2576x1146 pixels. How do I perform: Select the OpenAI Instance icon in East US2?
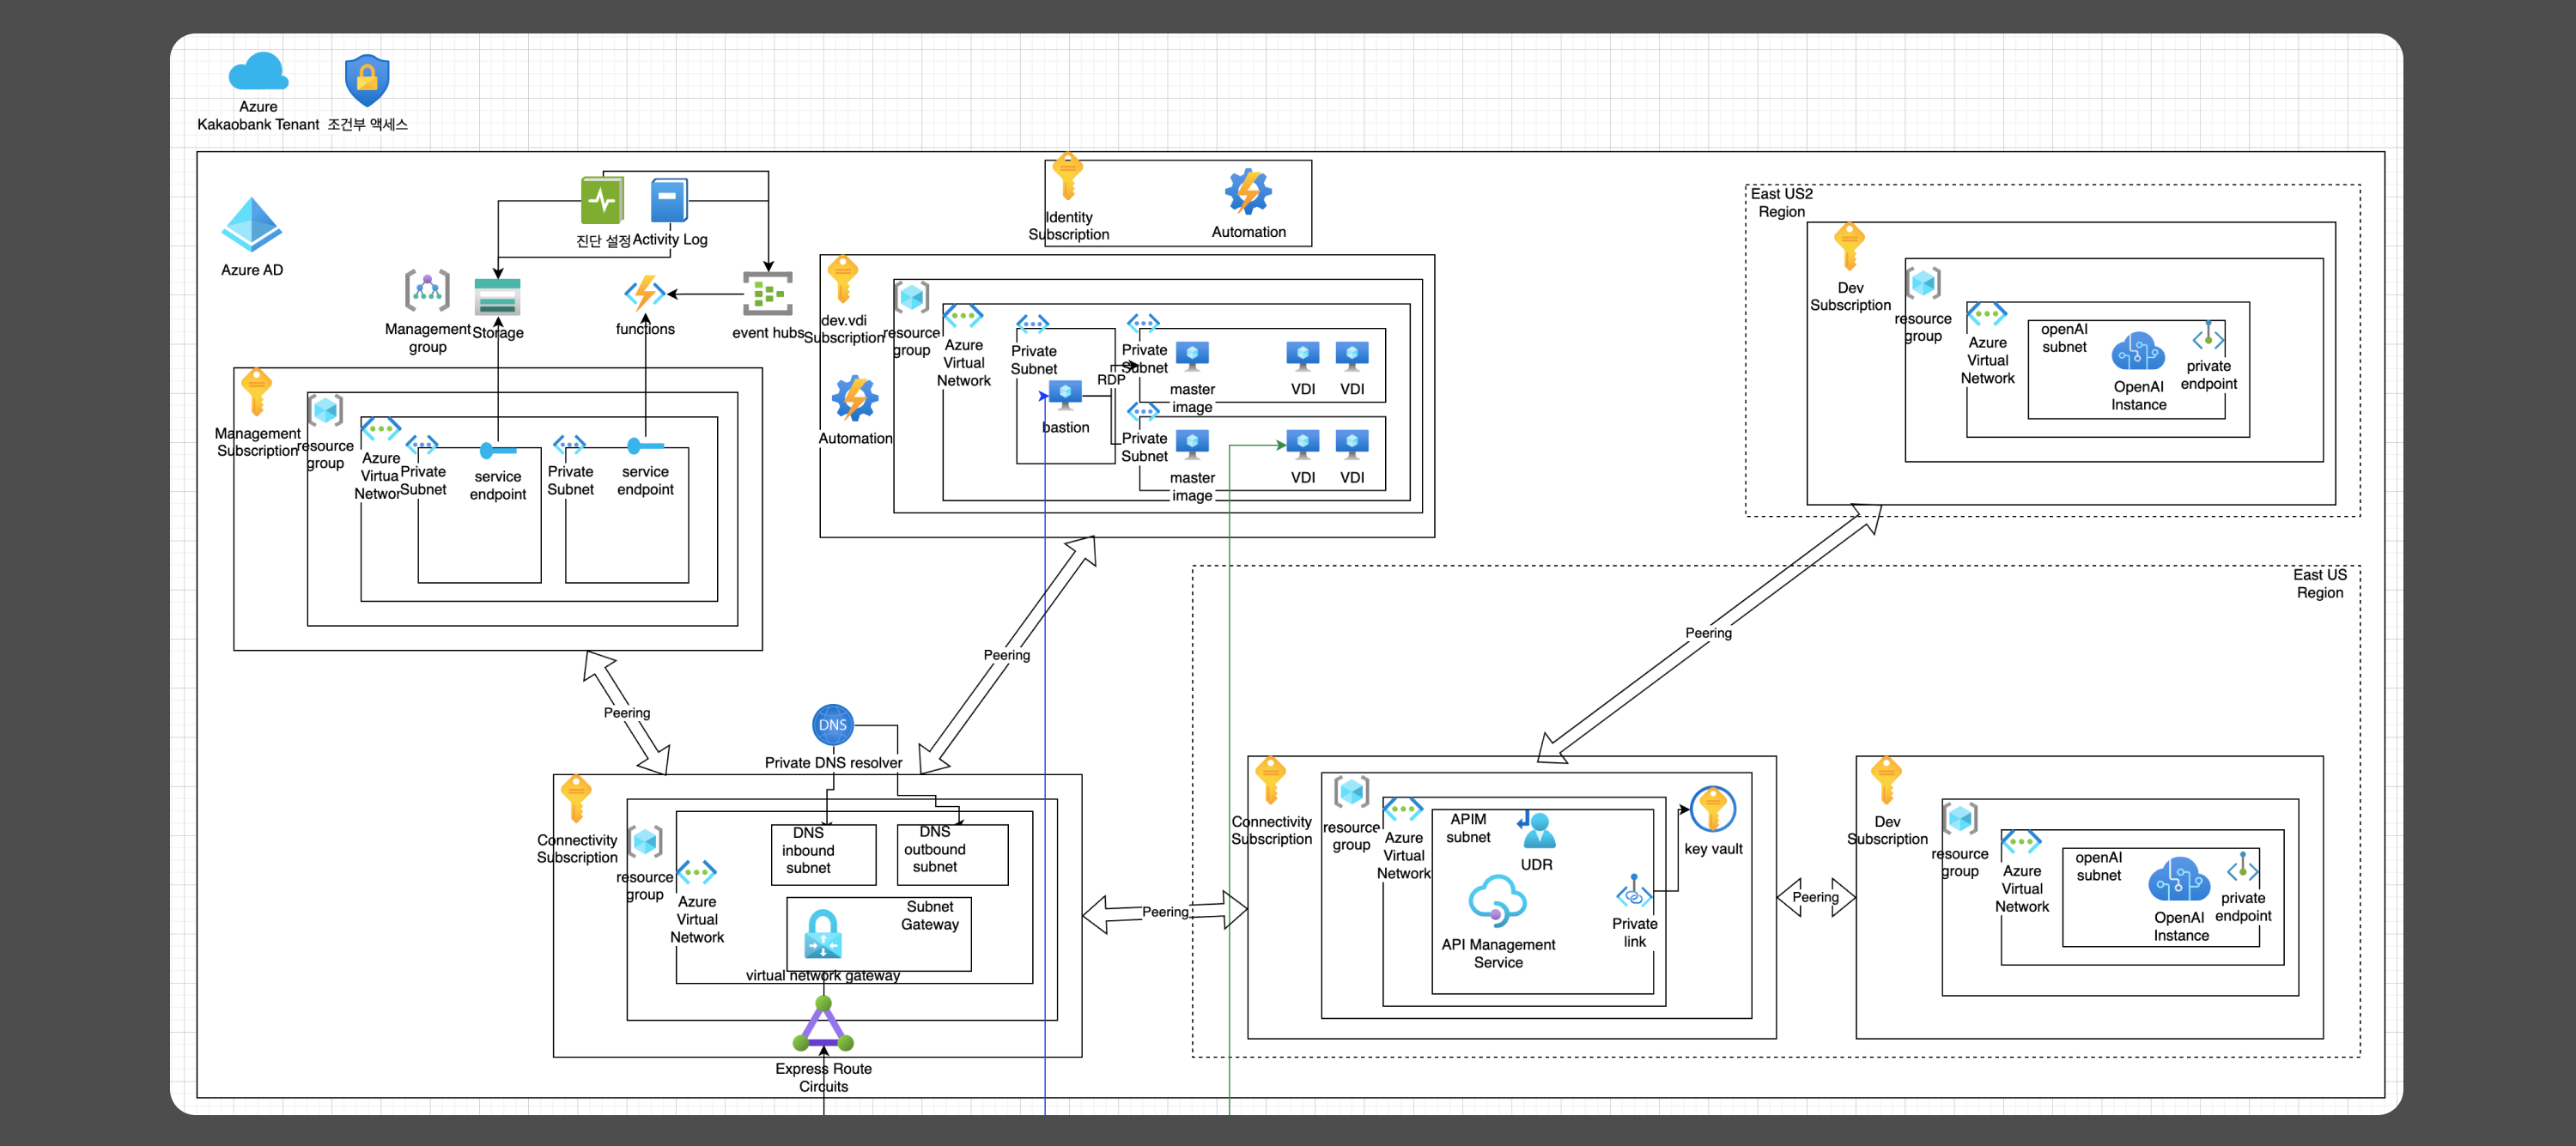tap(2138, 352)
